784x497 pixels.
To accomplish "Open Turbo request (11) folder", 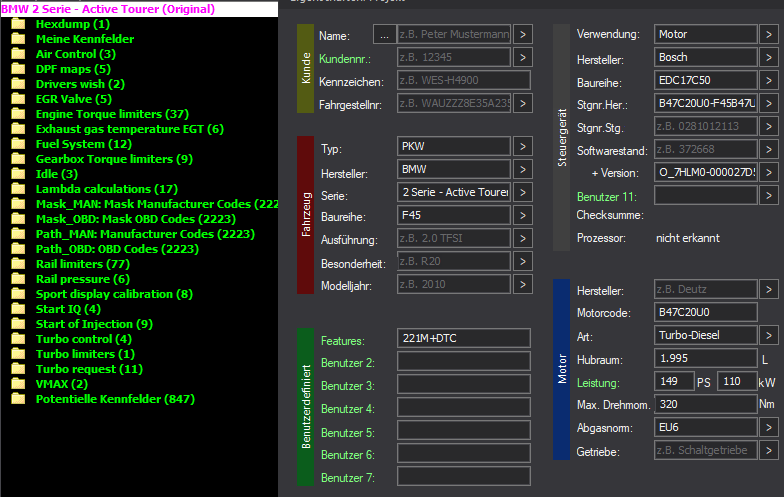I will pos(89,369).
